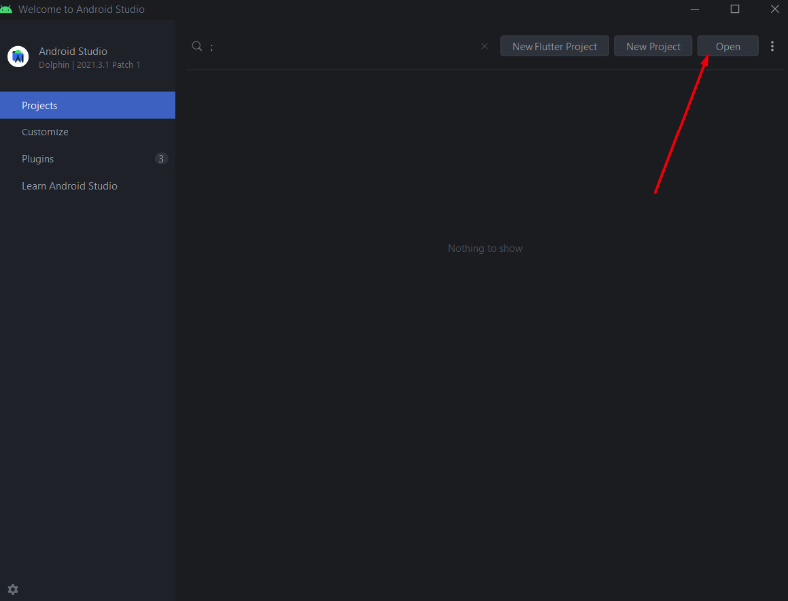Image resolution: width=788 pixels, height=601 pixels.
Task: Select the Projects tab
Action: [87, 105]
